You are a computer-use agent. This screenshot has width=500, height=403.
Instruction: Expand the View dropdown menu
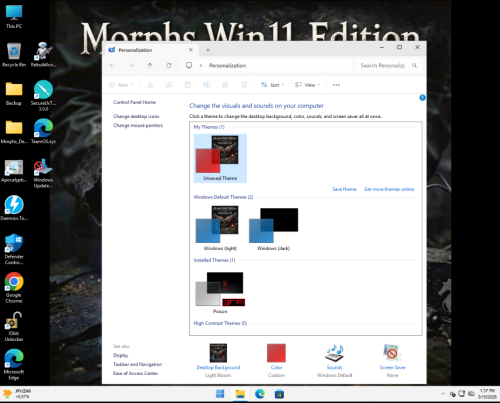tap(307, 85)
